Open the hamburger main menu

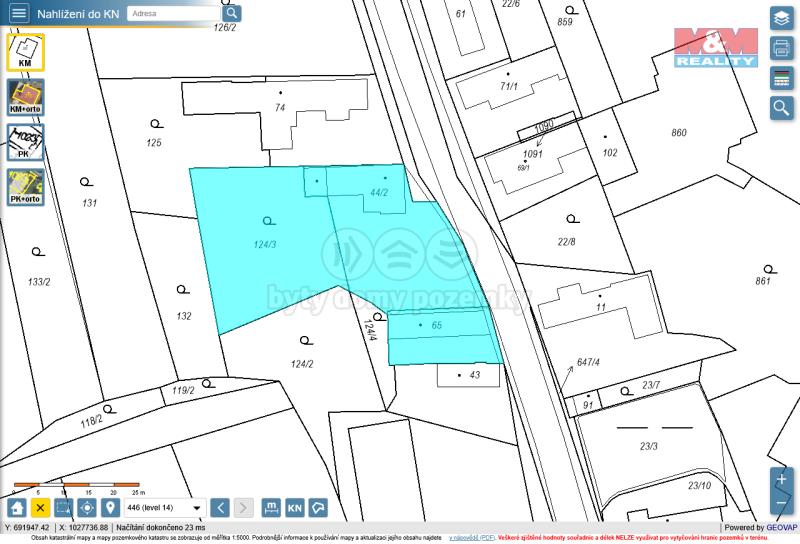[x=19, y=14]
